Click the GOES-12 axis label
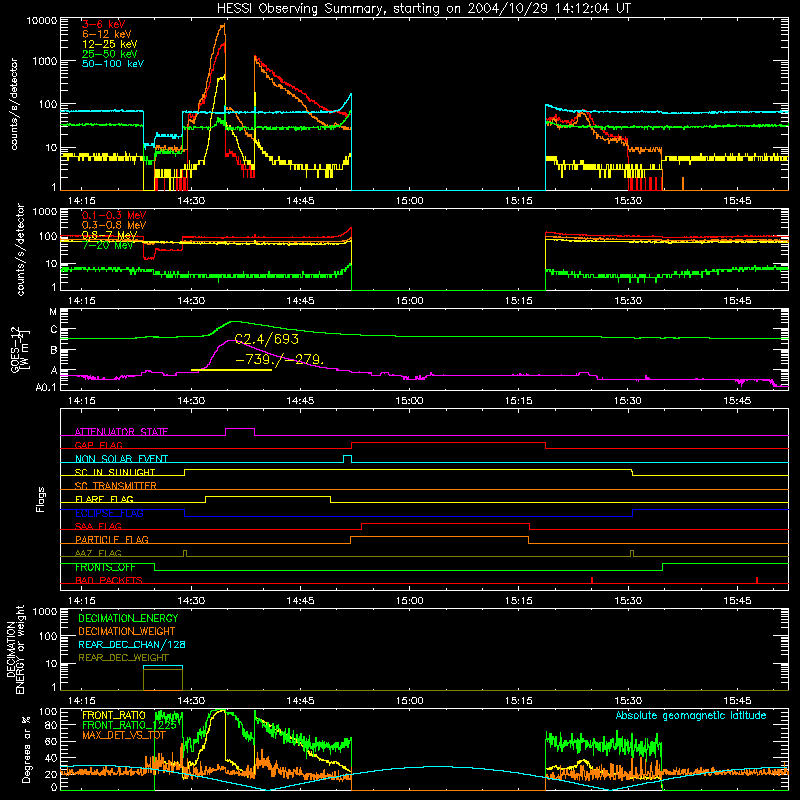800x800 pixels. click(20, 350)
